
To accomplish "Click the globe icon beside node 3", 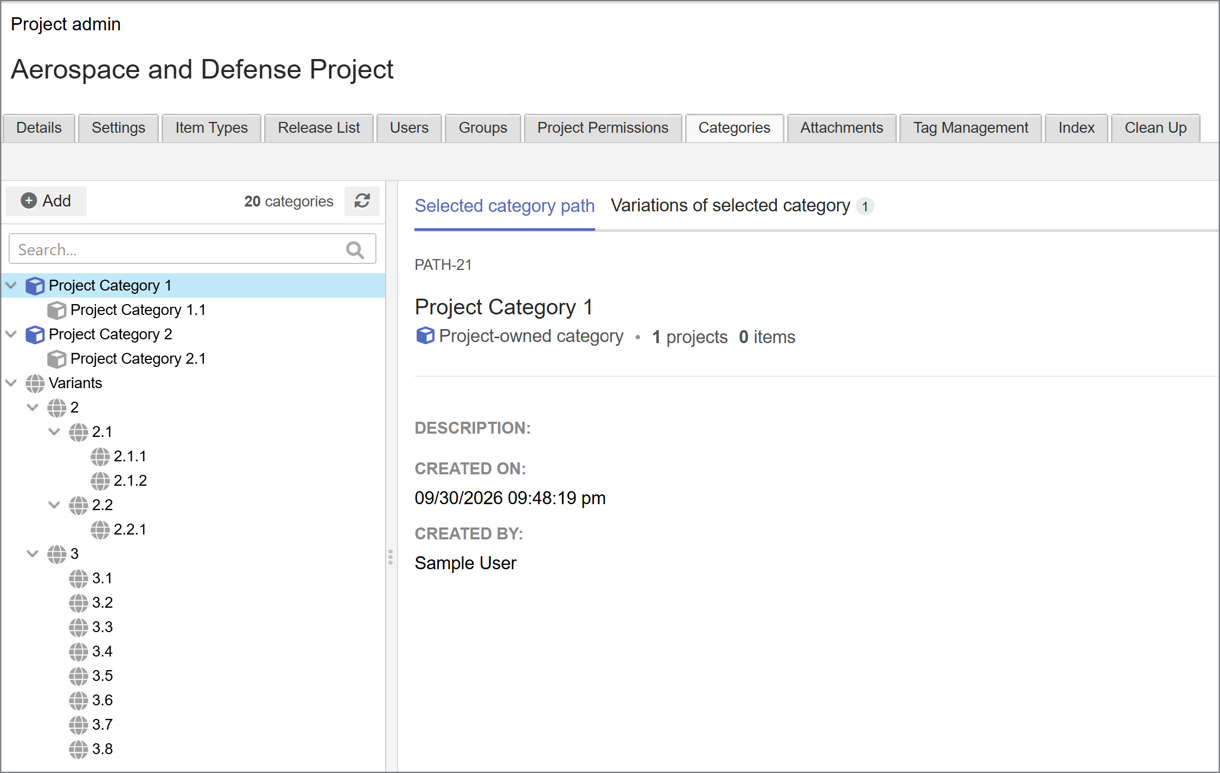I will coord(57,554).
